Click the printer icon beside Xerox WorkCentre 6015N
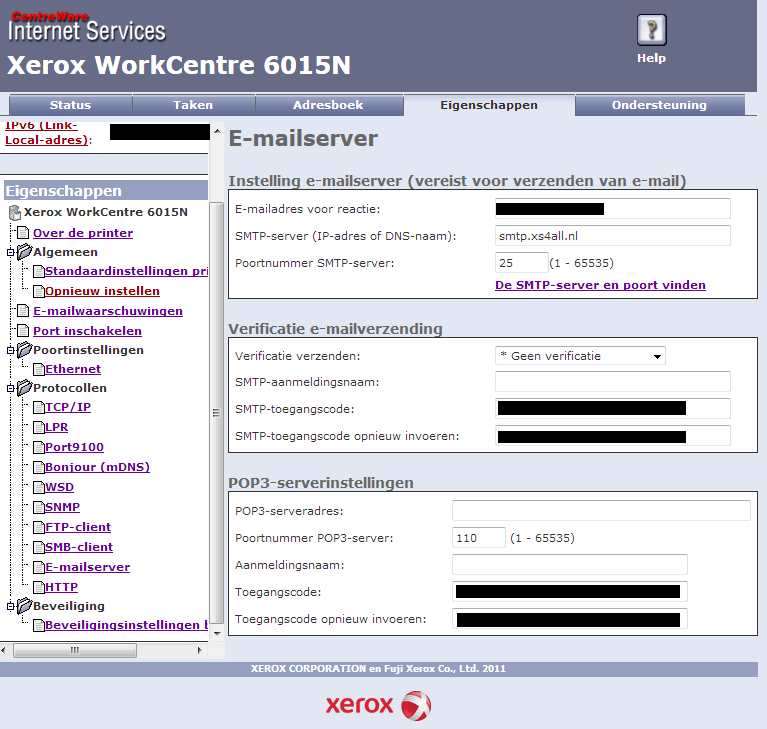The image size is (767, 729). pyautogui.click(x=15, y=212)
